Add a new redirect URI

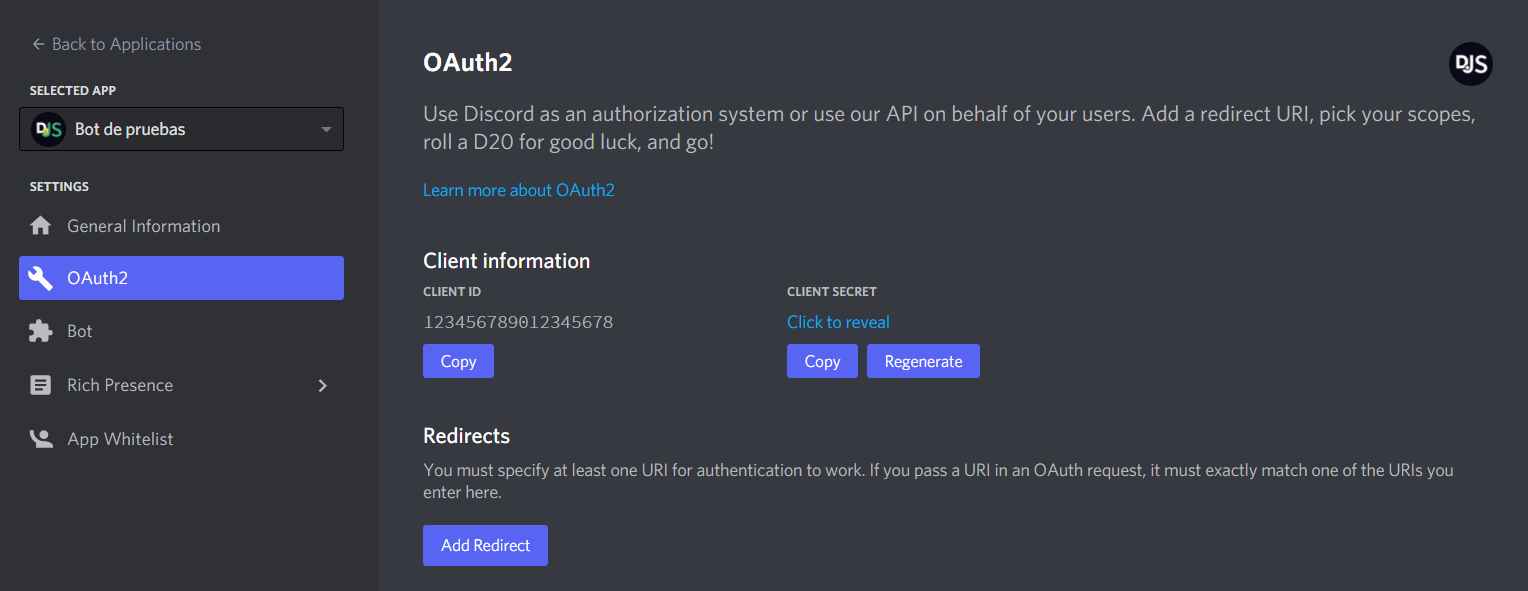pyautogui.click(x=485, y=545)
